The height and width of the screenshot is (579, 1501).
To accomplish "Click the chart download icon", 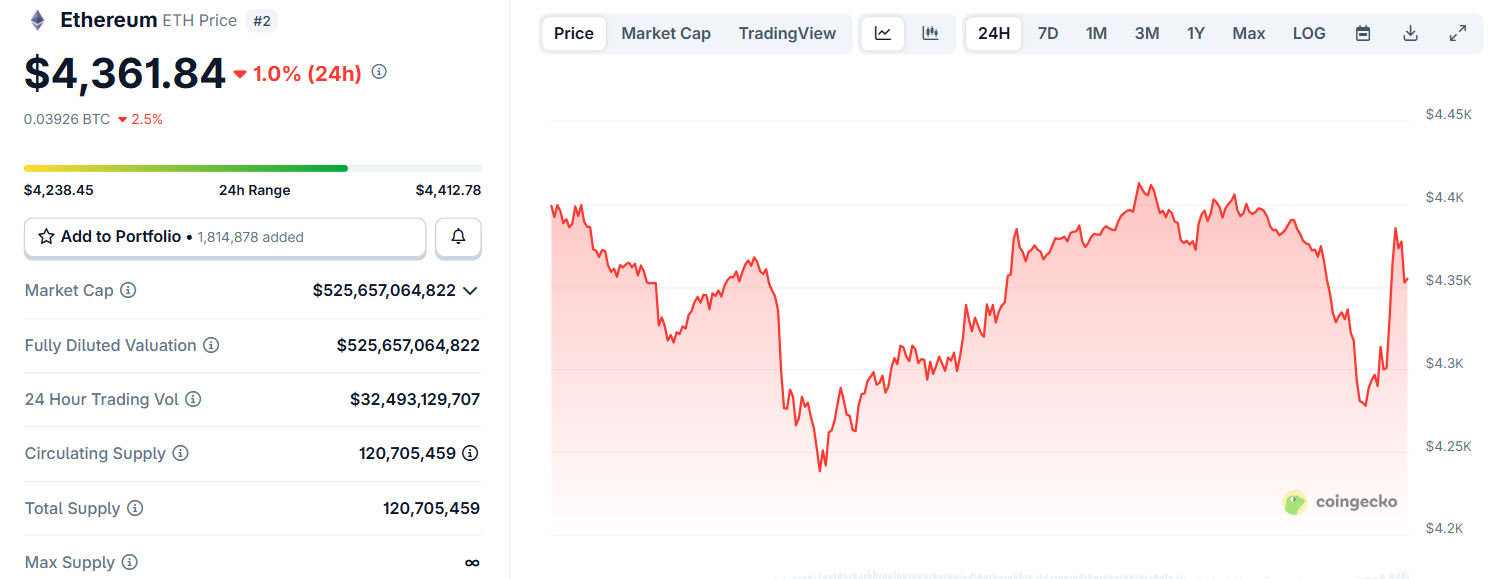I will pyautogui.click(x=1410, y=33).
